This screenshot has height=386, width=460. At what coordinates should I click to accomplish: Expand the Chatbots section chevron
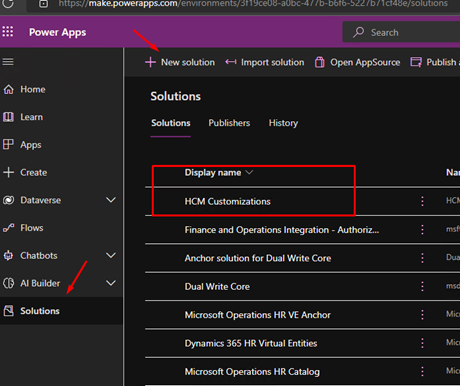click(111, 255)
